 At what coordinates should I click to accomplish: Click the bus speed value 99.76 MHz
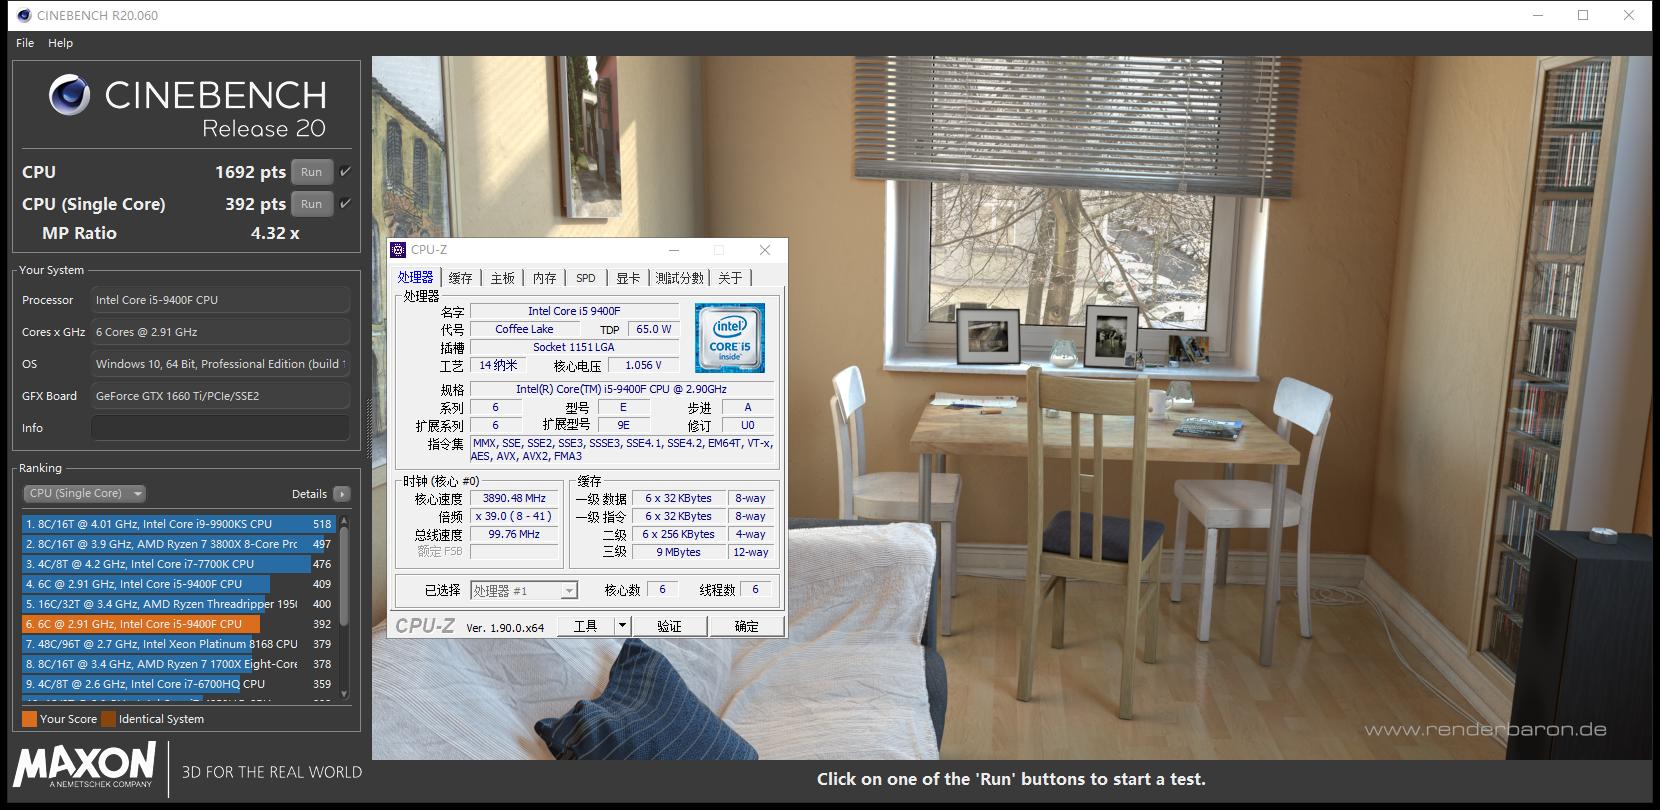tap(514, 534)
